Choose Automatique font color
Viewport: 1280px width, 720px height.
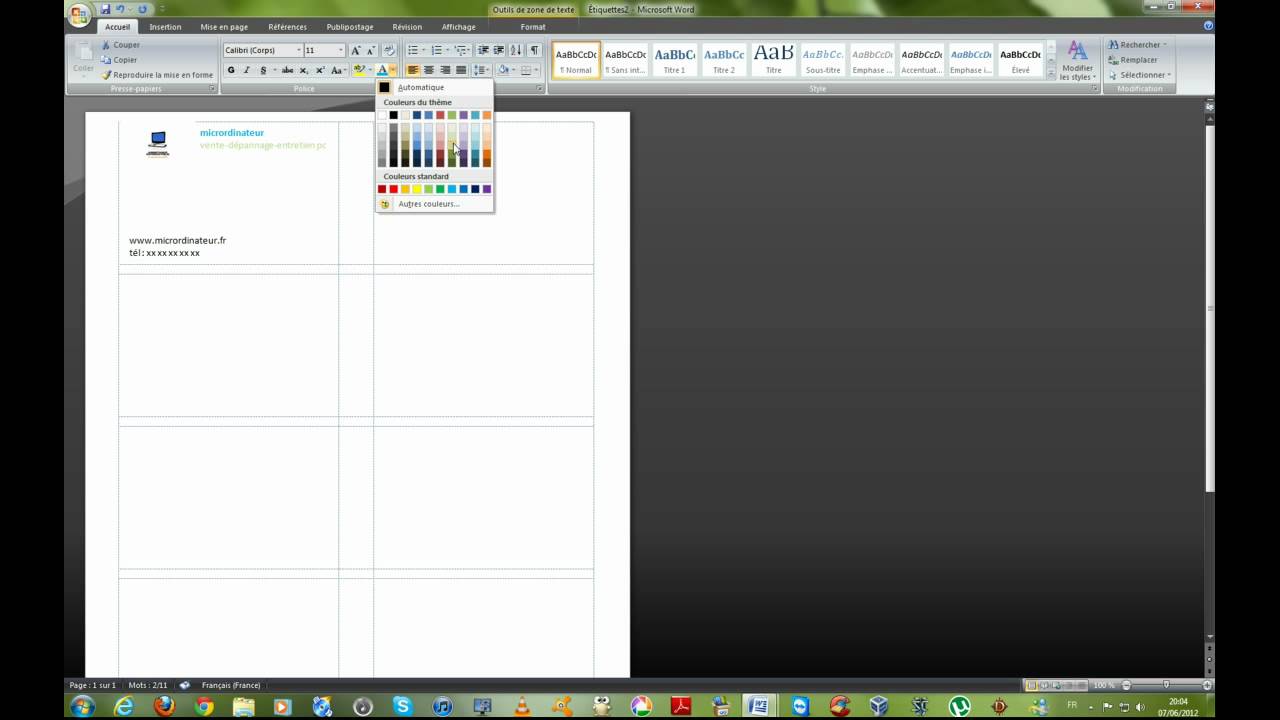[434, 87]
